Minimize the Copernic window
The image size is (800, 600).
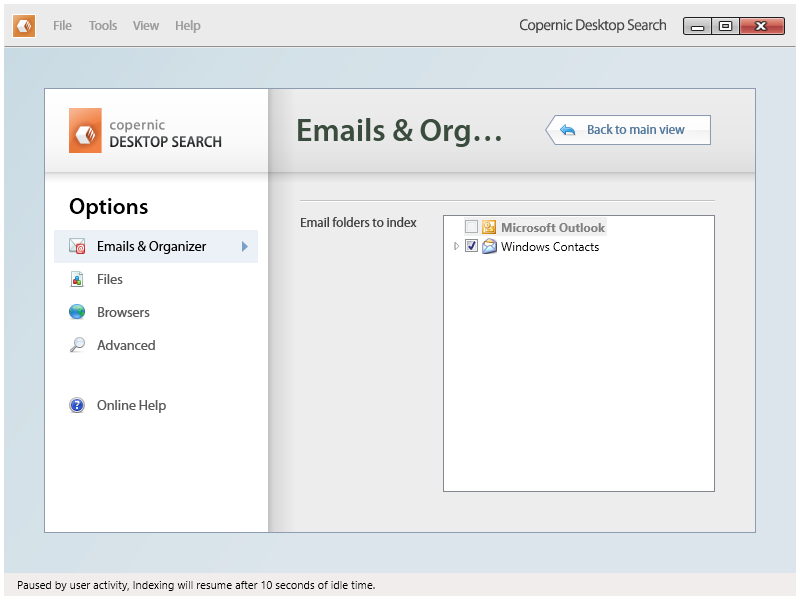(697, 26)
